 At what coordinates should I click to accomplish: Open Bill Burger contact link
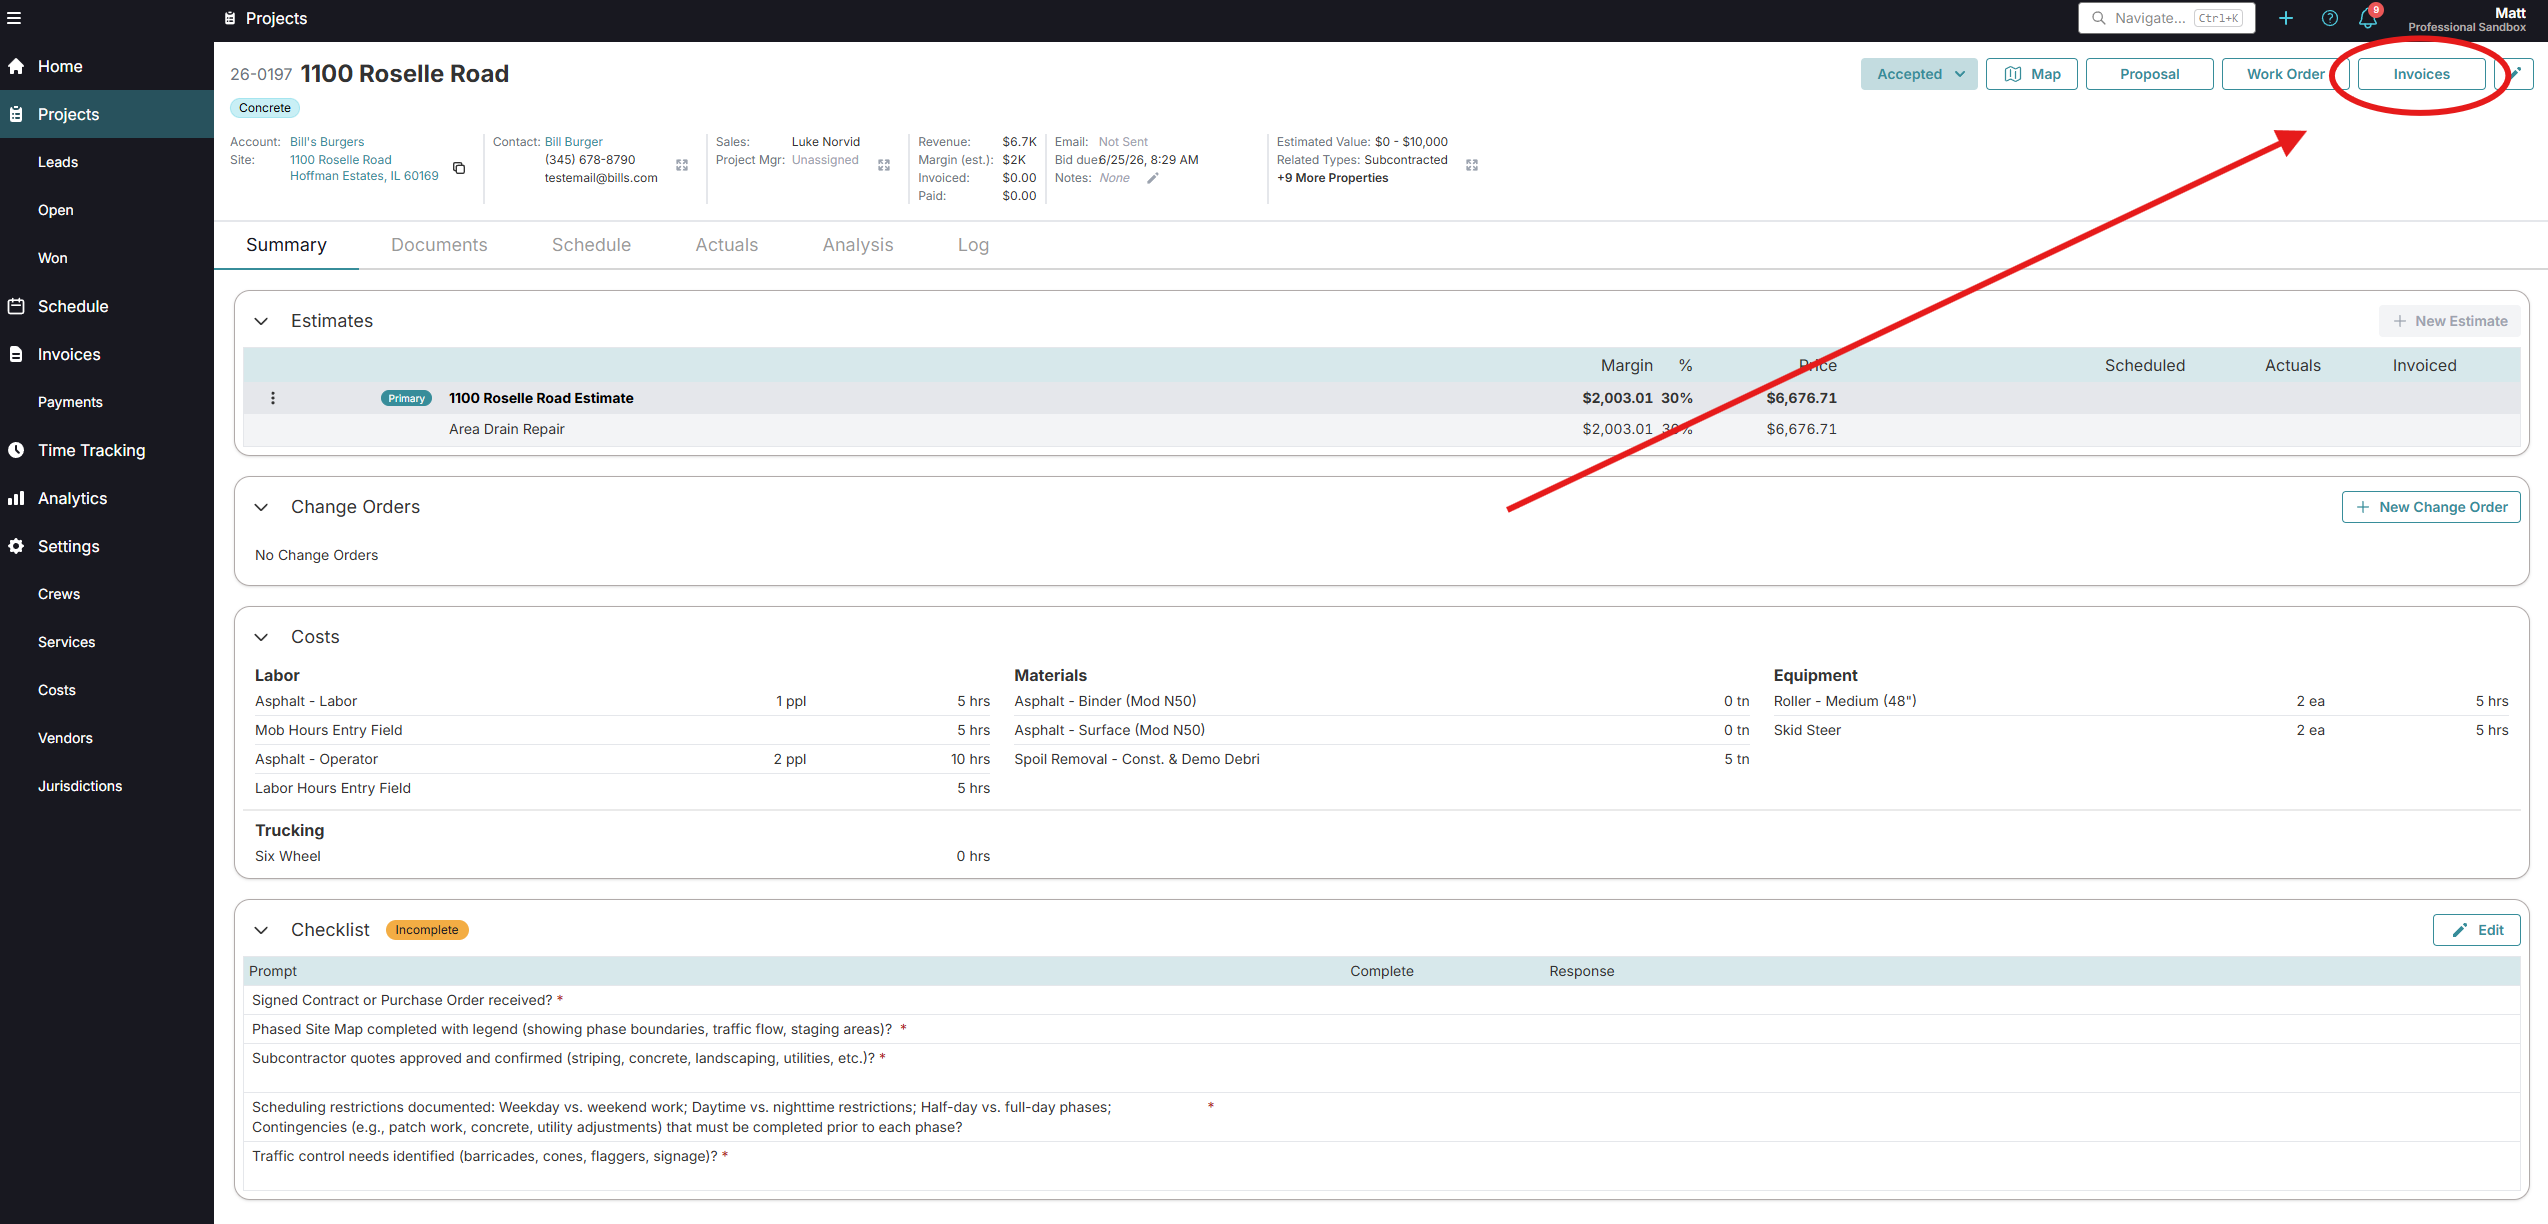coord(574,142)
